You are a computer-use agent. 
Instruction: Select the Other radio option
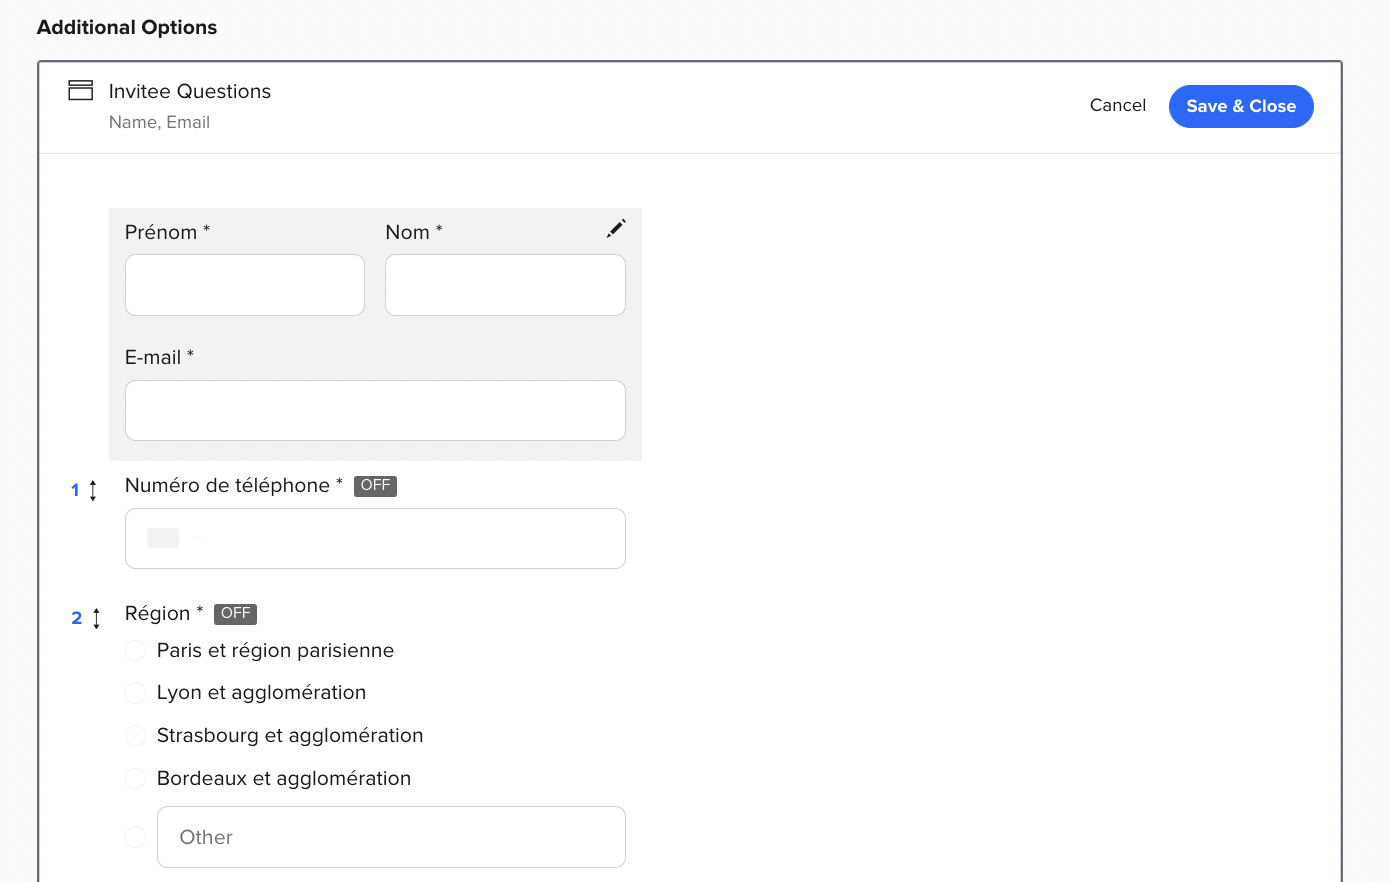tap(135, 836)
